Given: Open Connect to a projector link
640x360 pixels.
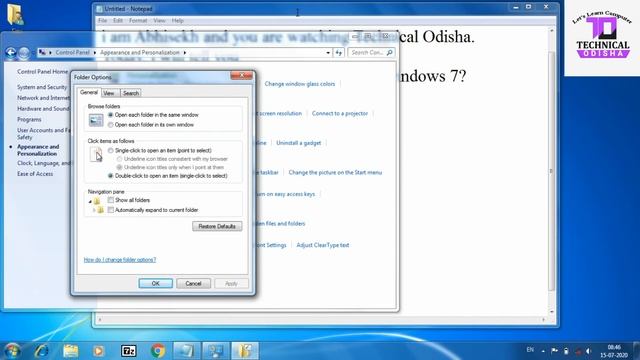Looking at the screenshot, I should 340,113.
